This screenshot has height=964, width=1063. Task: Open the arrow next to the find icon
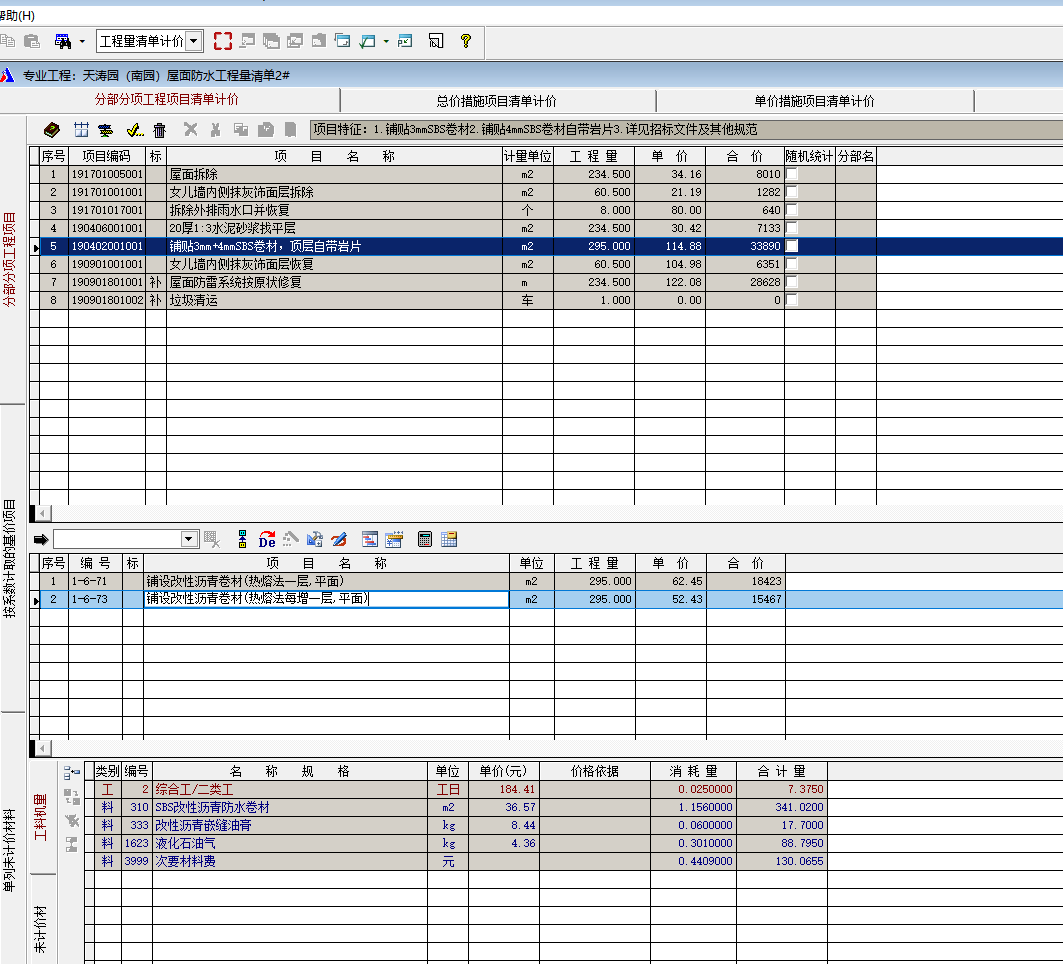point(82,41)
